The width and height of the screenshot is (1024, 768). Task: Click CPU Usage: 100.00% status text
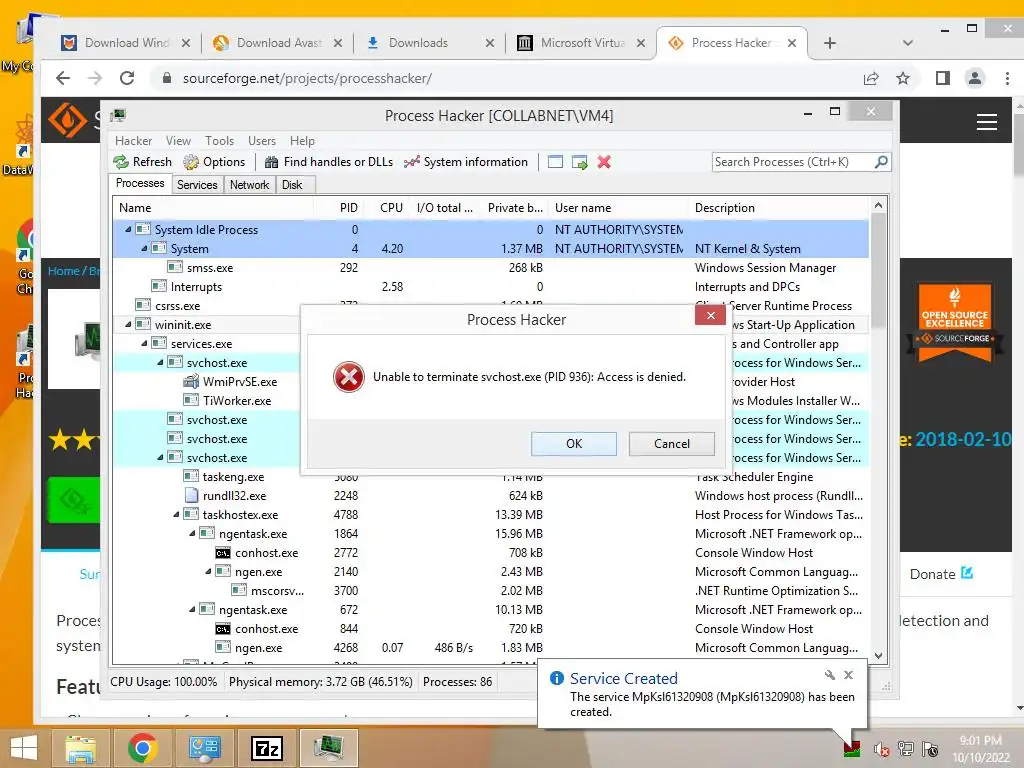tap(163, 682)
